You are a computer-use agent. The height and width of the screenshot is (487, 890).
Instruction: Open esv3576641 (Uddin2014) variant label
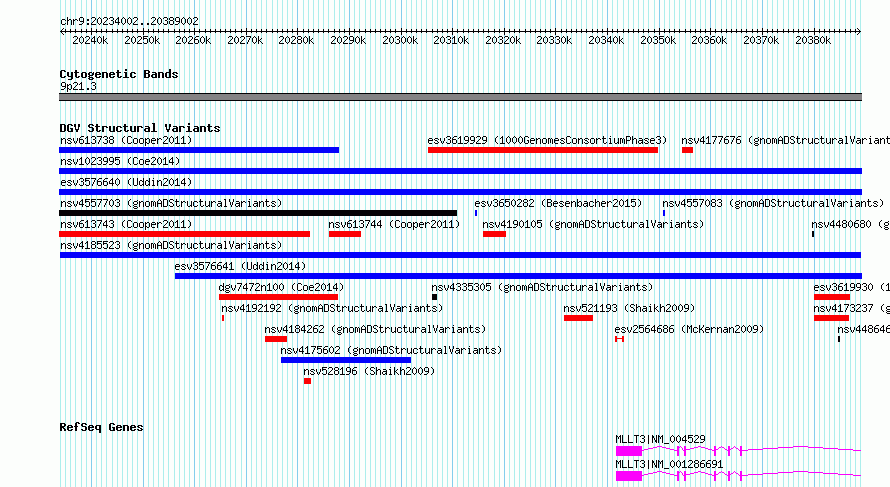click(x=240, y=266)
